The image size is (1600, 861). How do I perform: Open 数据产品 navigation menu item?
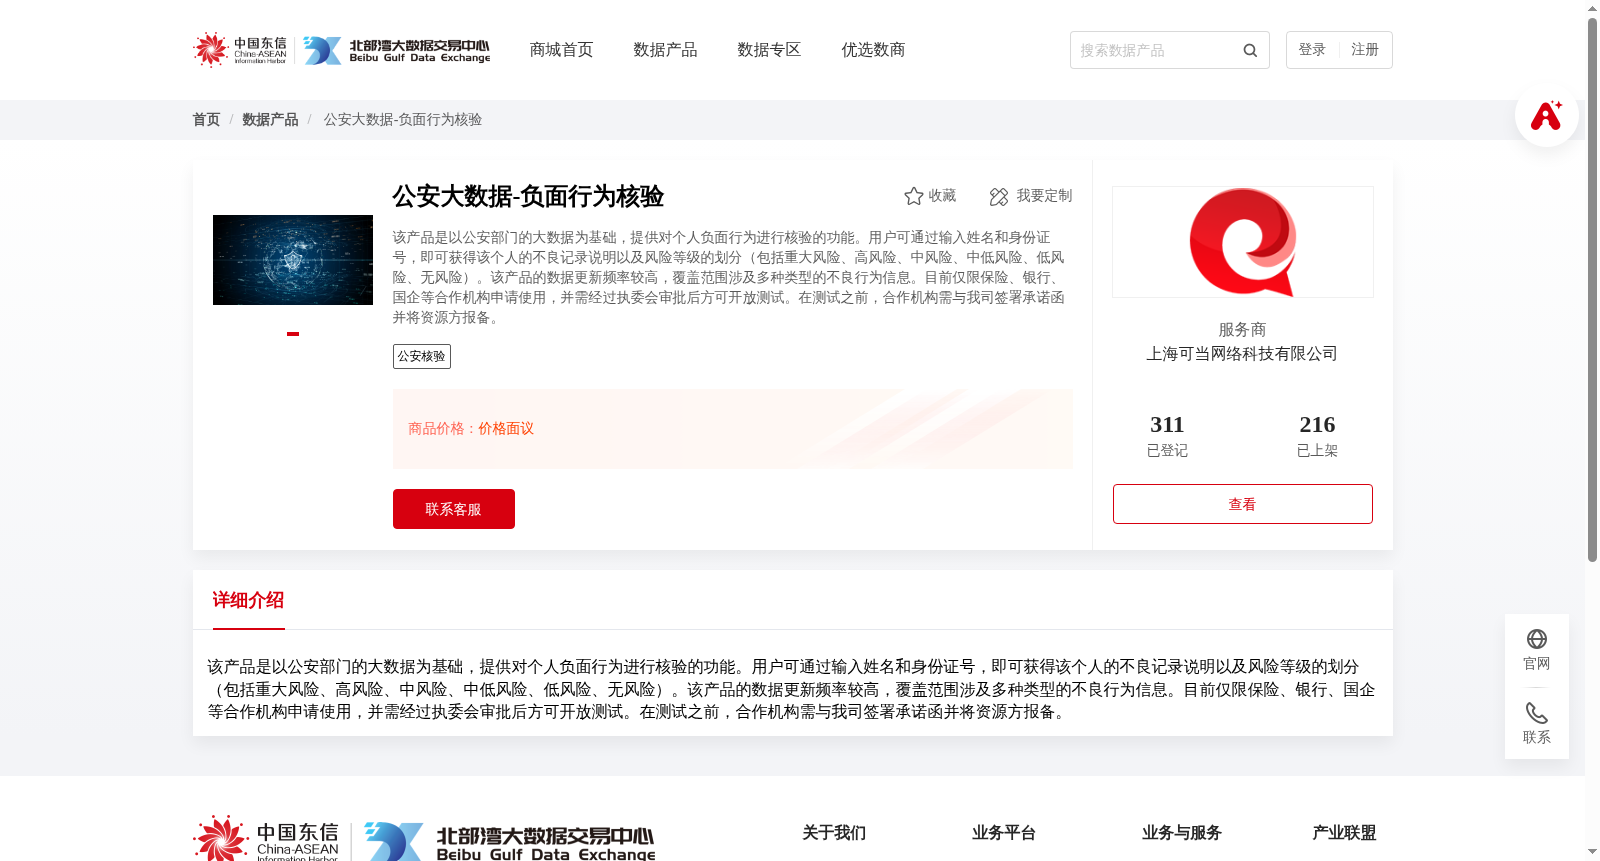(665, 50)
